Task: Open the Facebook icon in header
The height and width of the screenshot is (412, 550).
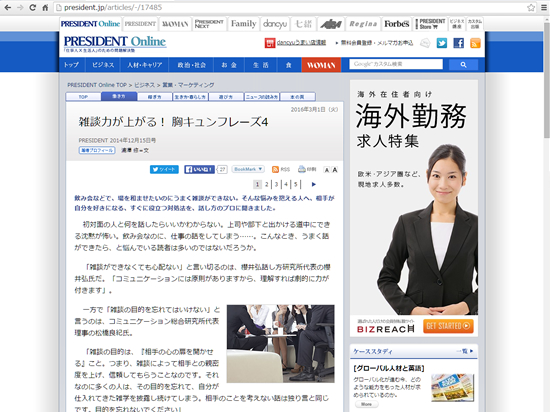Action: [458, 43]
